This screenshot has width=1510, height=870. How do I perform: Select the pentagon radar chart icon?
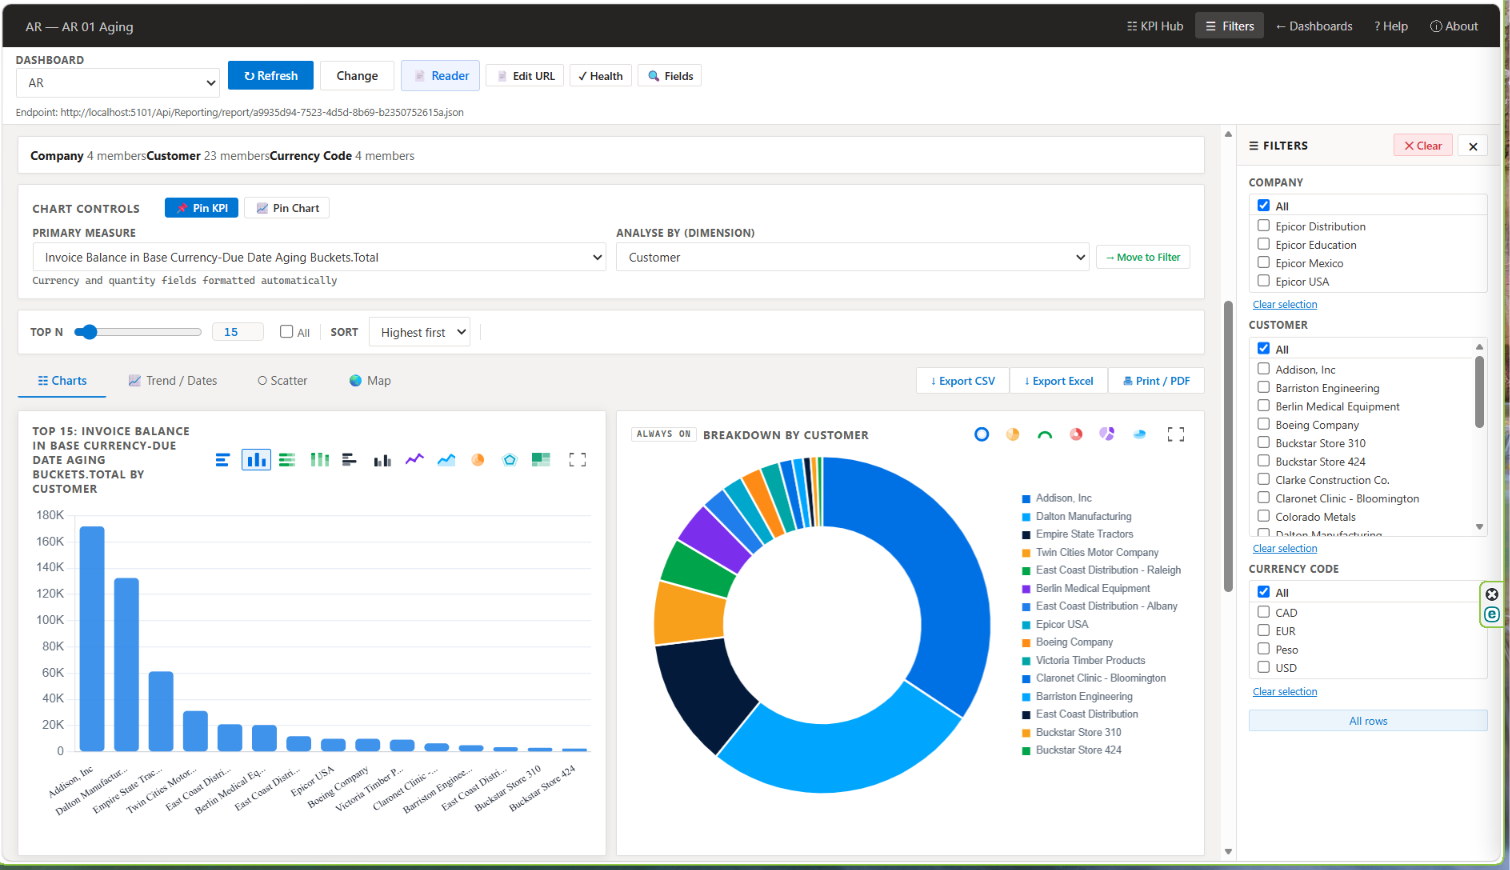pos(509,460)
